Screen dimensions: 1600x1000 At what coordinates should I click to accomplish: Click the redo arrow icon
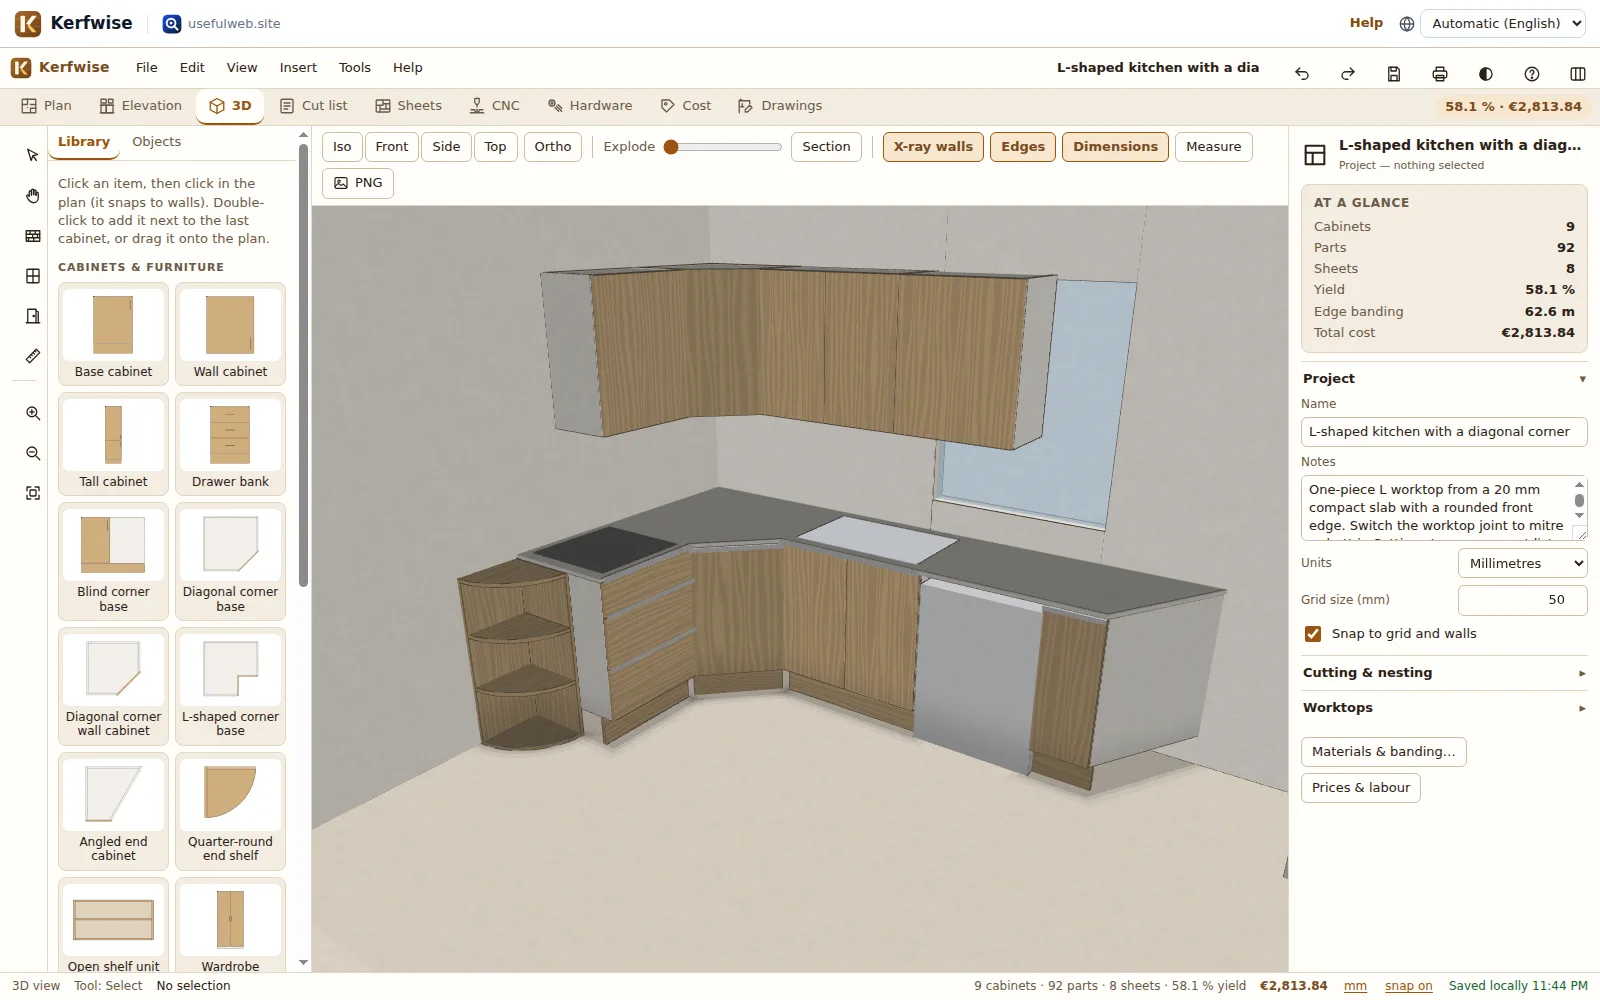click(1348, 73)
